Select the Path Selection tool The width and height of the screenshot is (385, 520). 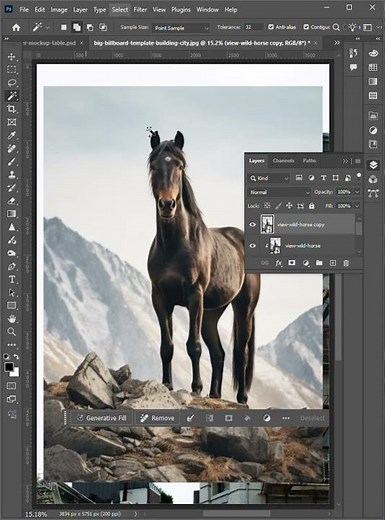click(12, 293)
